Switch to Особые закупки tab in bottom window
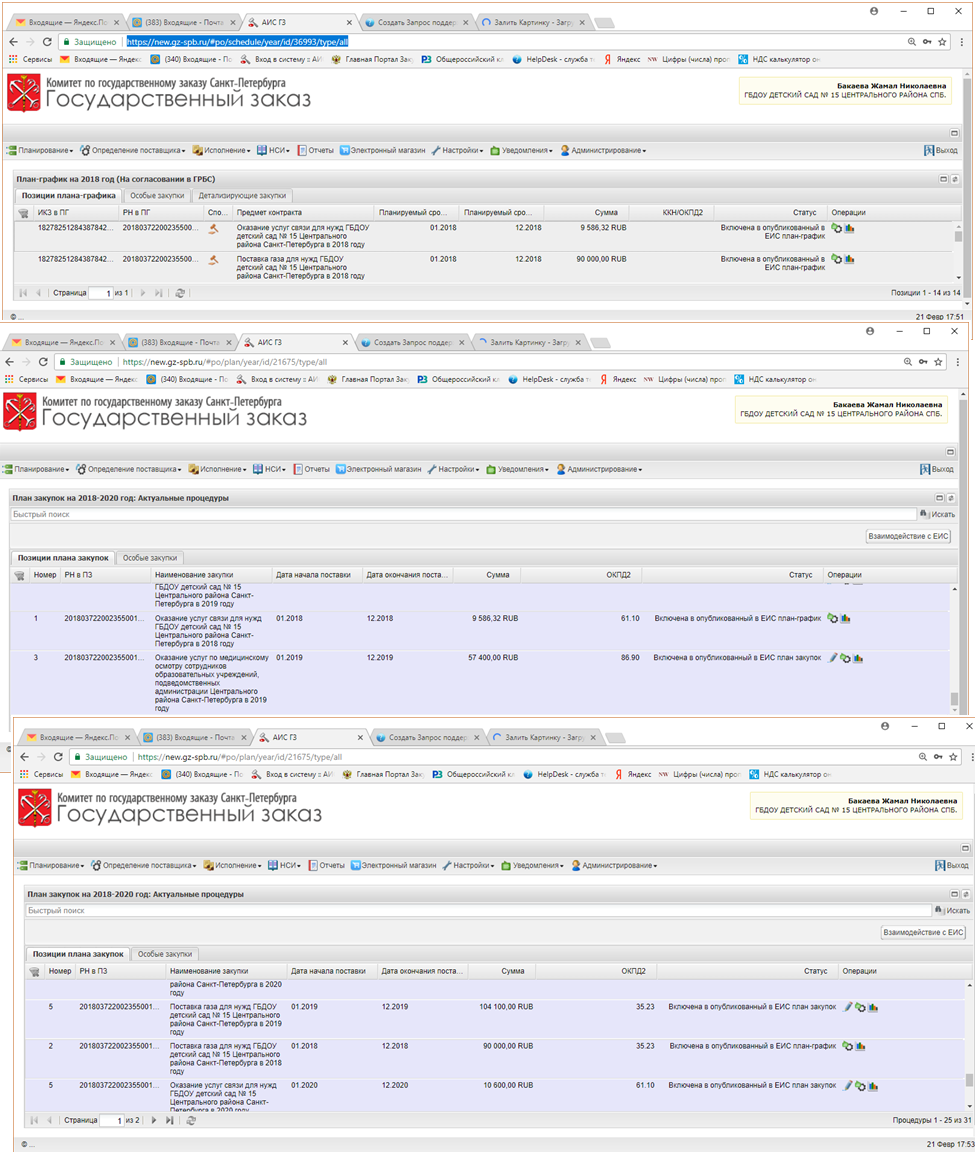Viewport: 975px width, 1152px height. click(165, 954)
